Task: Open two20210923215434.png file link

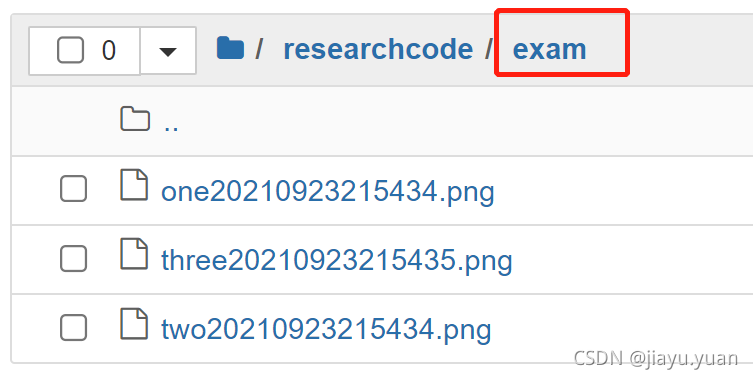Action: [x=326, y=329]
